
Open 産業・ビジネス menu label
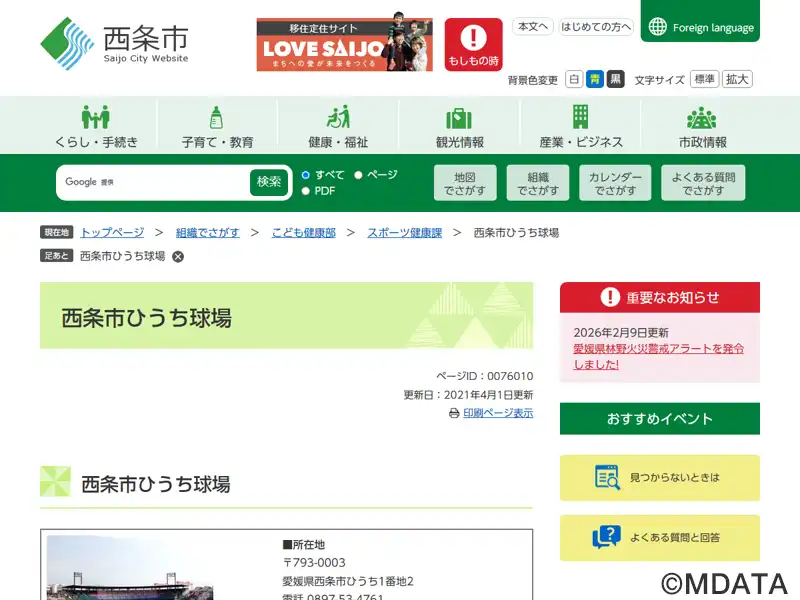(x=581, y=142)
